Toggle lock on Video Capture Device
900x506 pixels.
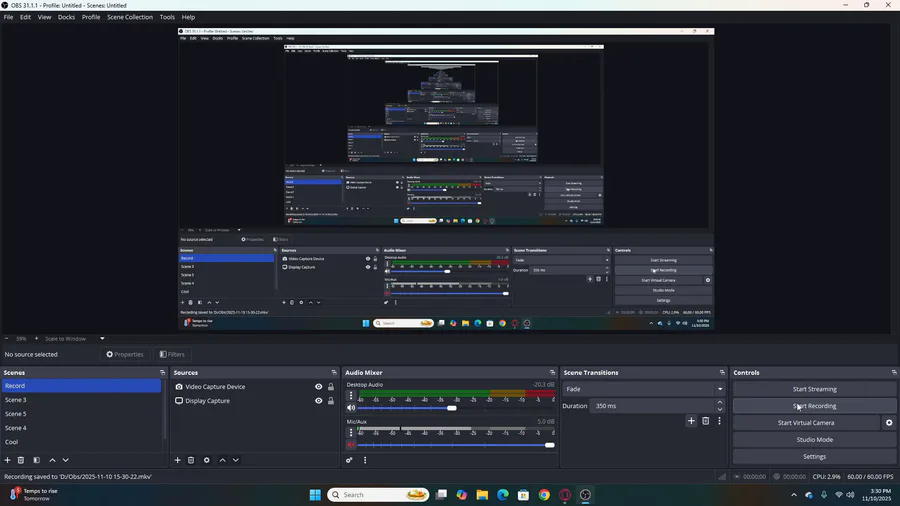[x=331, y=387]
